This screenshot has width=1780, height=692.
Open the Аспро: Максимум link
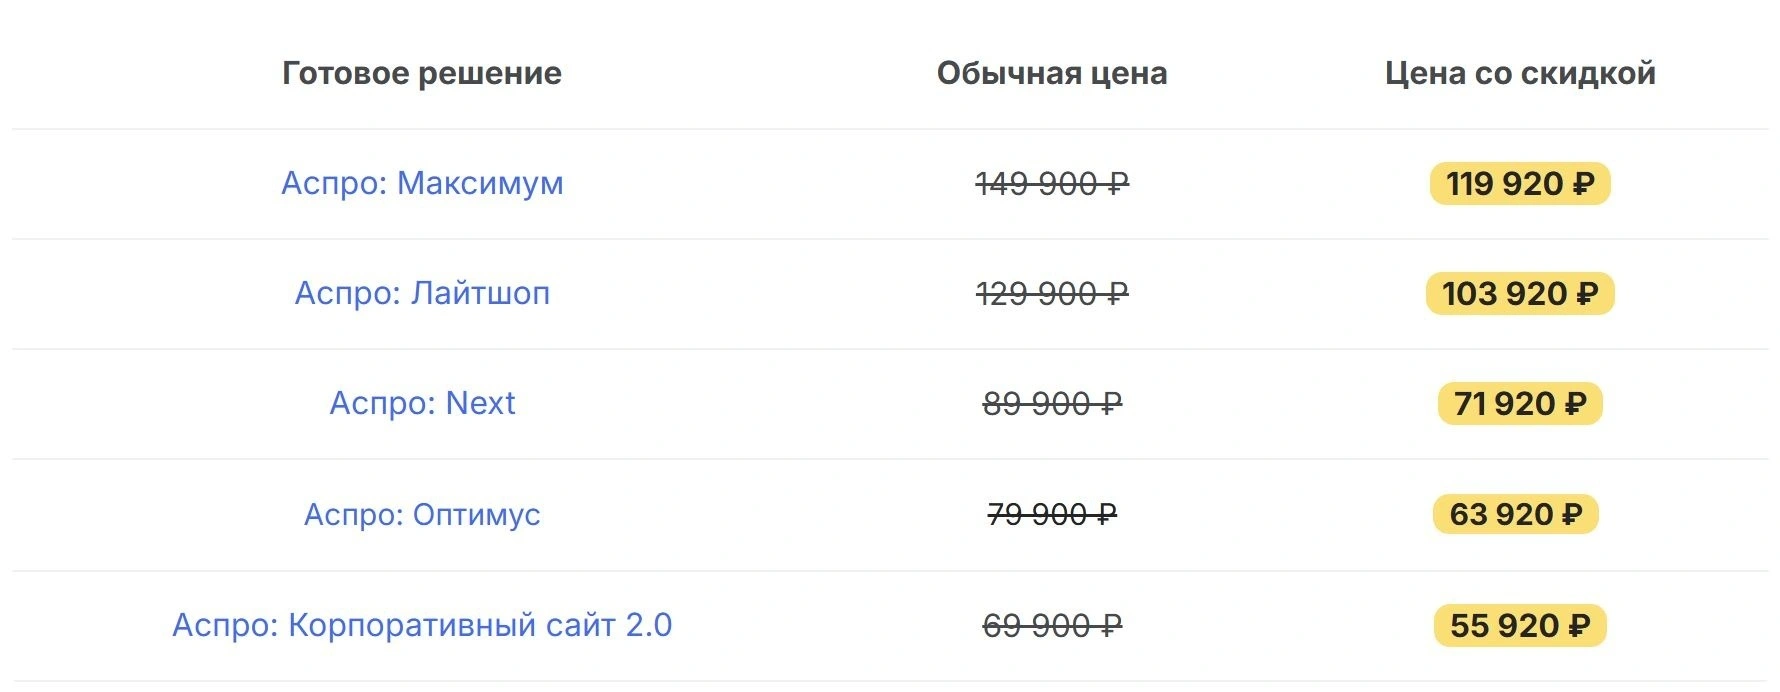[x=422, y=183]
